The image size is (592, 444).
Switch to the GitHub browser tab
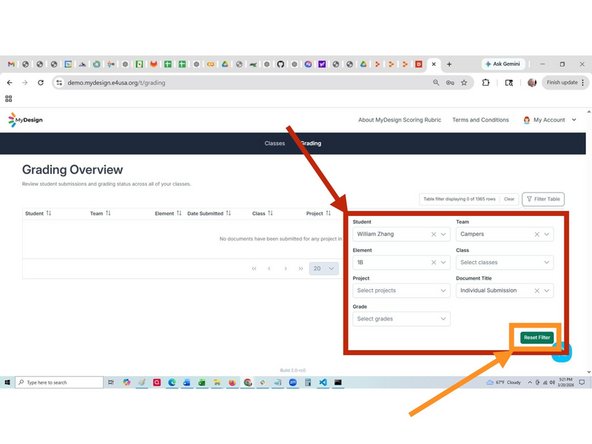(280, 64)
